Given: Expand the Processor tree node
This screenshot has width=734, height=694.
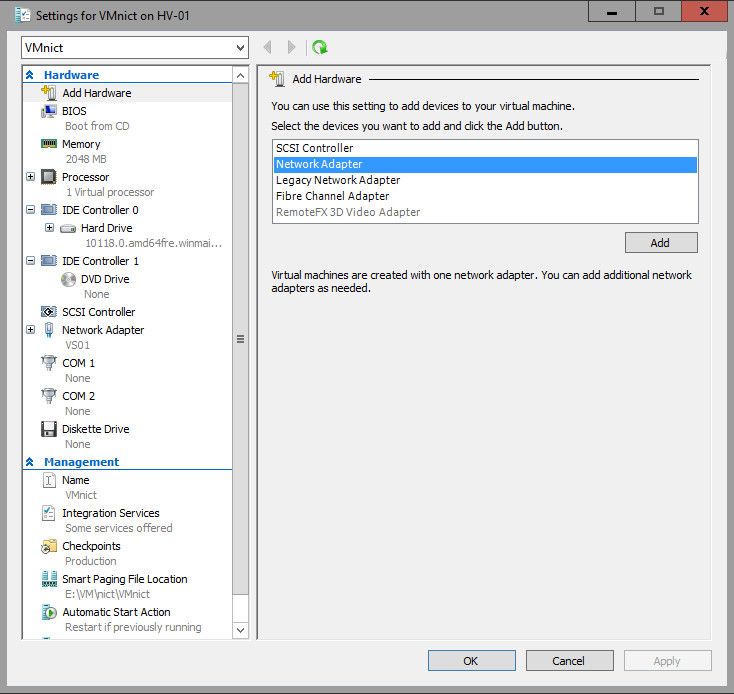Looking at the screenshot, I should 30,177.
